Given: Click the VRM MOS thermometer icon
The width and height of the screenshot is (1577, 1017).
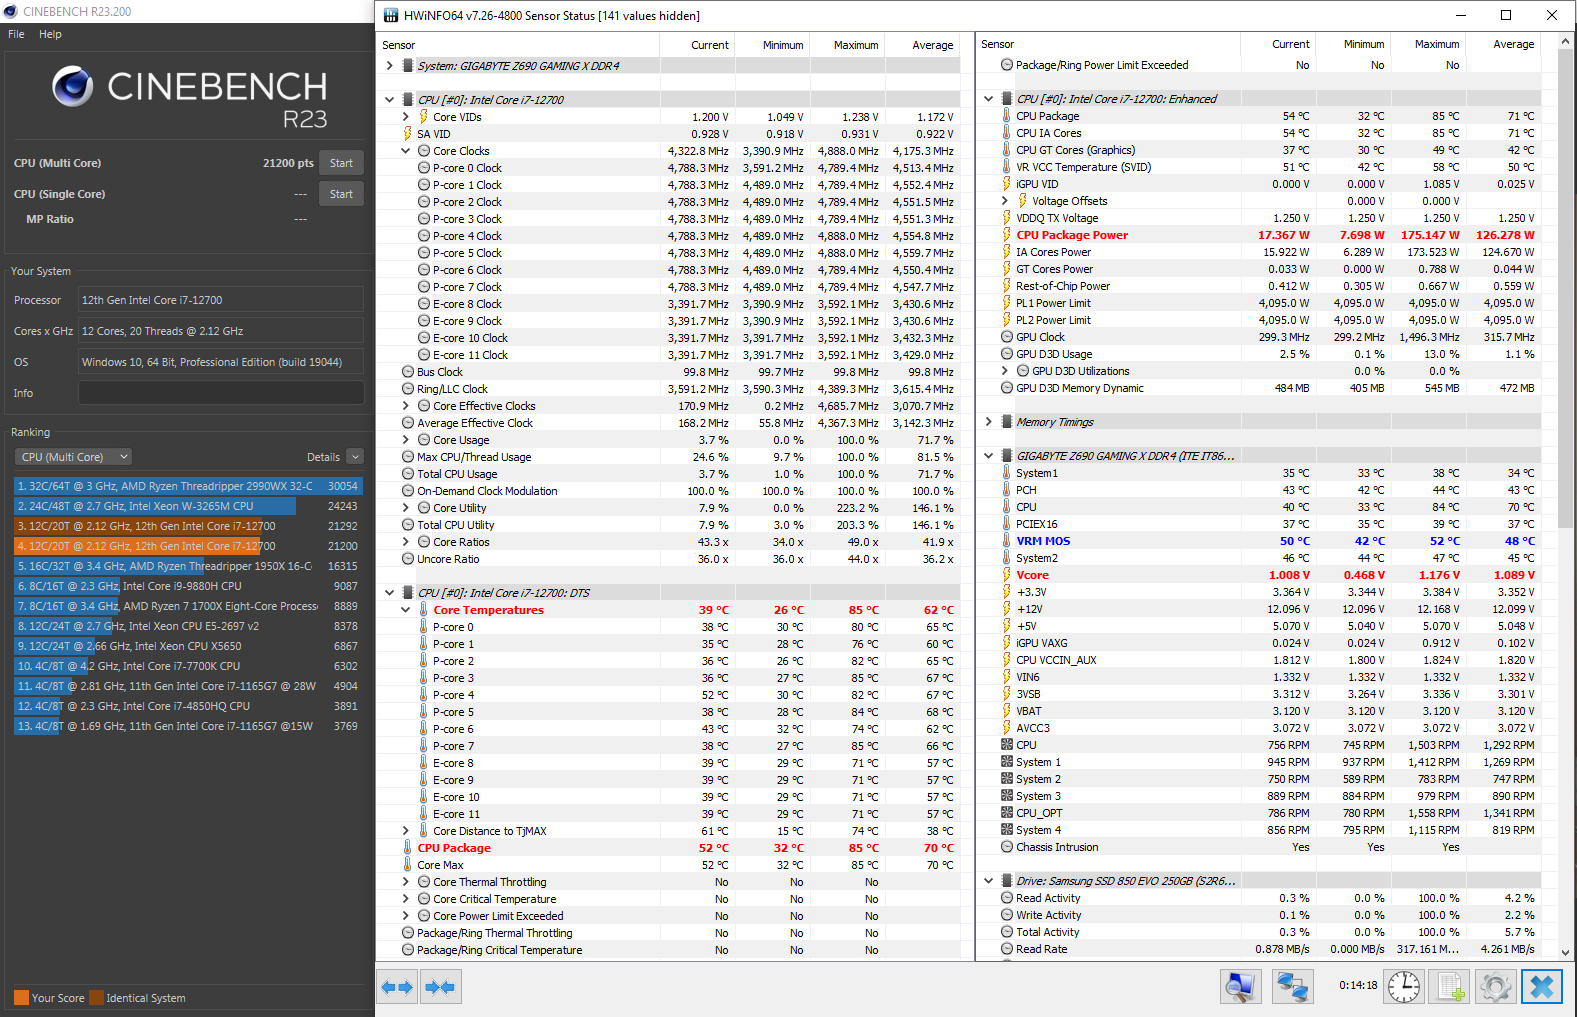Looking at the screenshot, I should [x=1007, y=541].
